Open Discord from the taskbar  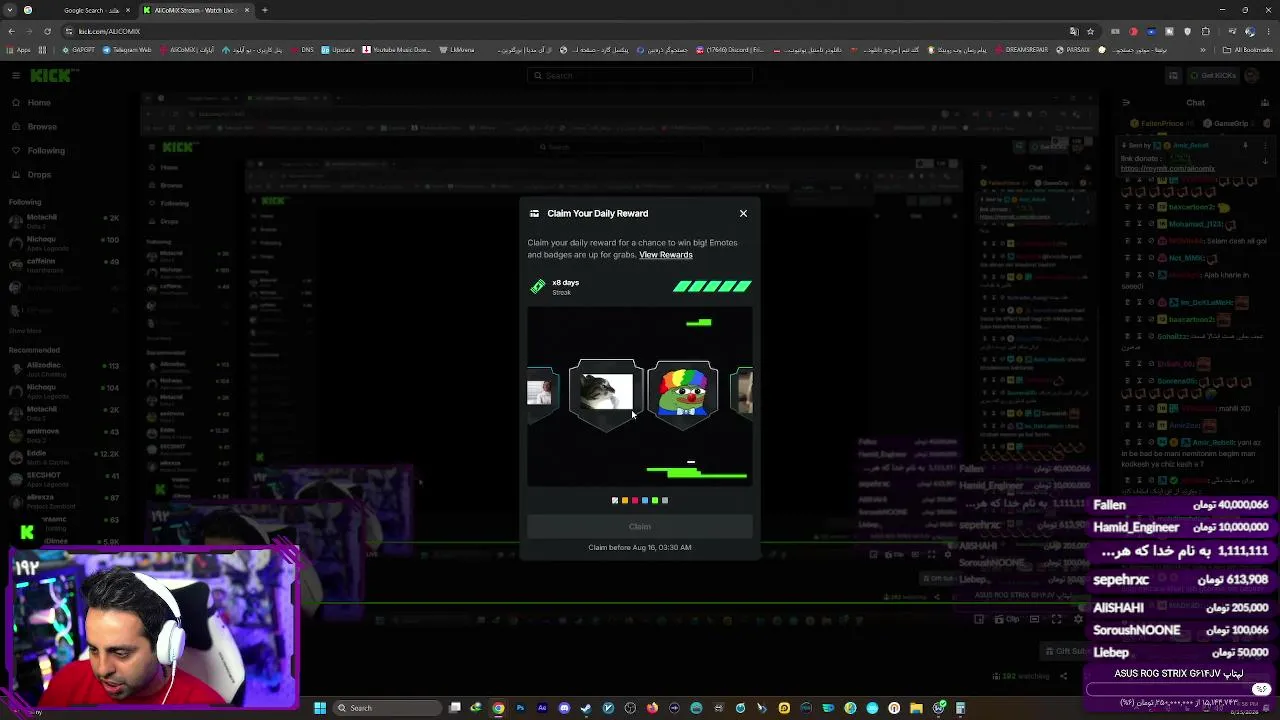(564, 708)
